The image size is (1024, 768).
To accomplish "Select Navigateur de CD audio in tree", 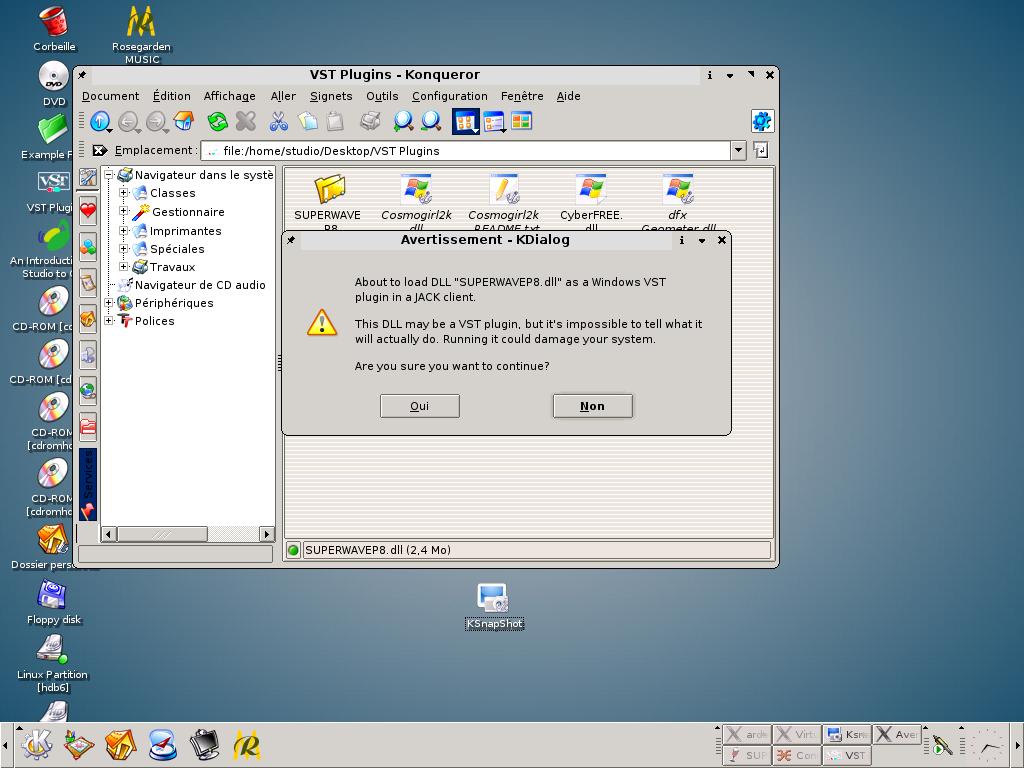I will [200, 285].
